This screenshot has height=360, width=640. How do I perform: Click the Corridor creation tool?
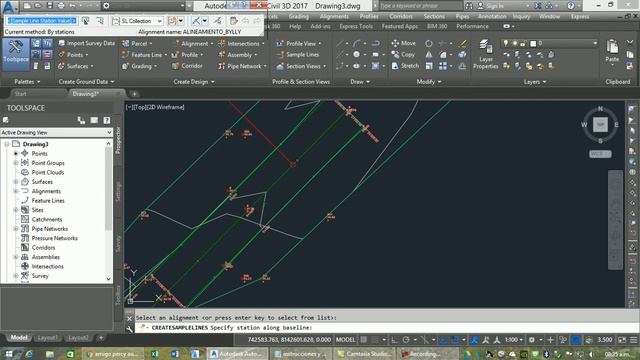pyautogui.click(x=187, y=66)
